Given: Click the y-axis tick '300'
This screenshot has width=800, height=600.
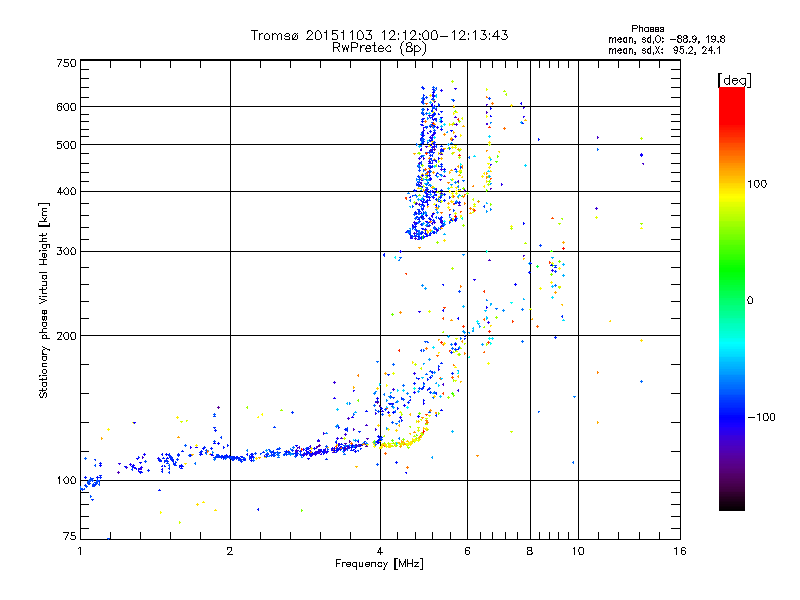Looking at the screenshot, I should click(x=66, y=251).
